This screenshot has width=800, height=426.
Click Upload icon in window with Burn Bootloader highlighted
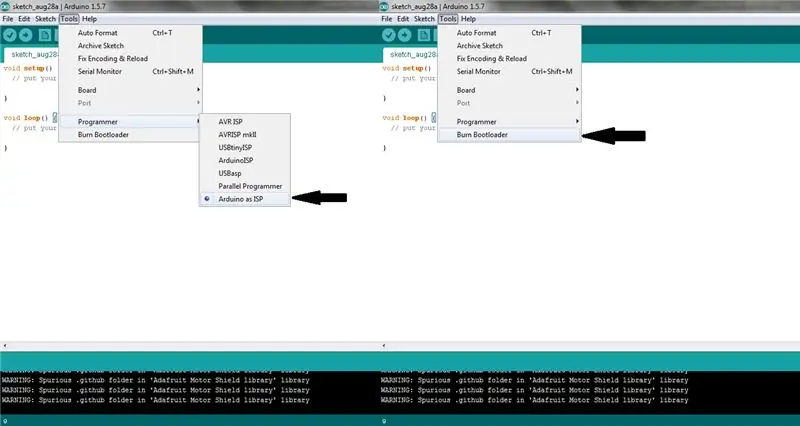tap(404, 35)
